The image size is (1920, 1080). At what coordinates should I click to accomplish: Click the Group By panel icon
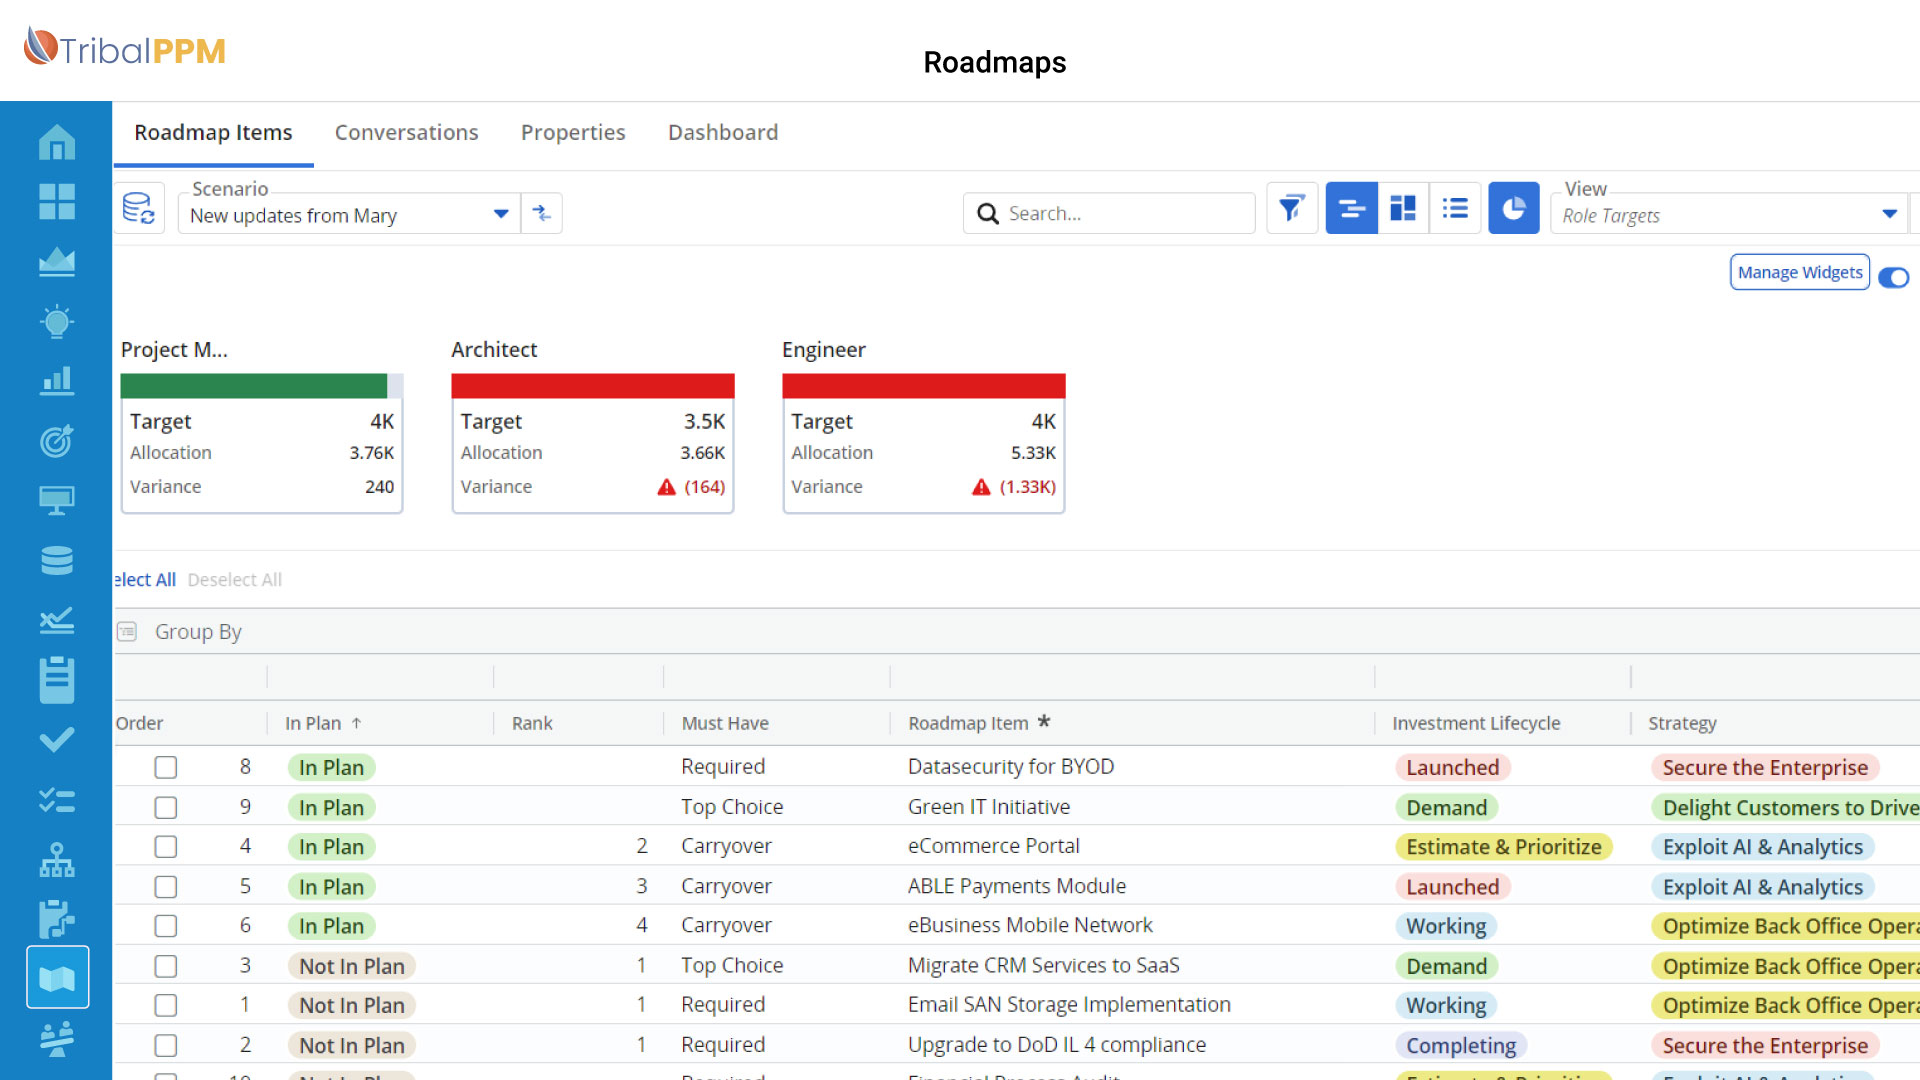127,631
